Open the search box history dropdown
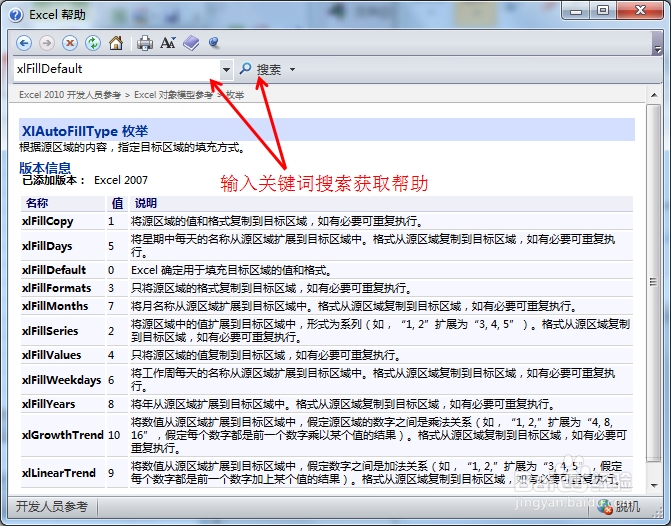 (226, 69)
